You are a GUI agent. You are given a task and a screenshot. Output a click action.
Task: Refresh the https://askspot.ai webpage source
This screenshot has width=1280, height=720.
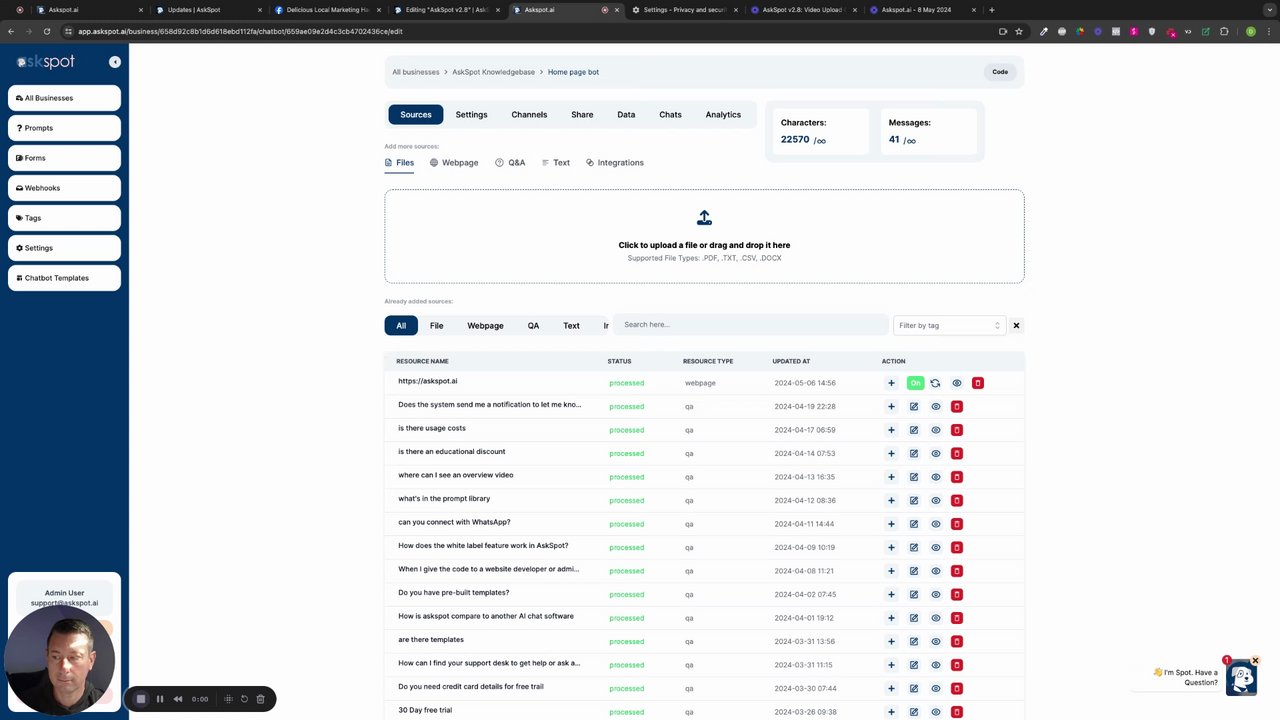935,383
